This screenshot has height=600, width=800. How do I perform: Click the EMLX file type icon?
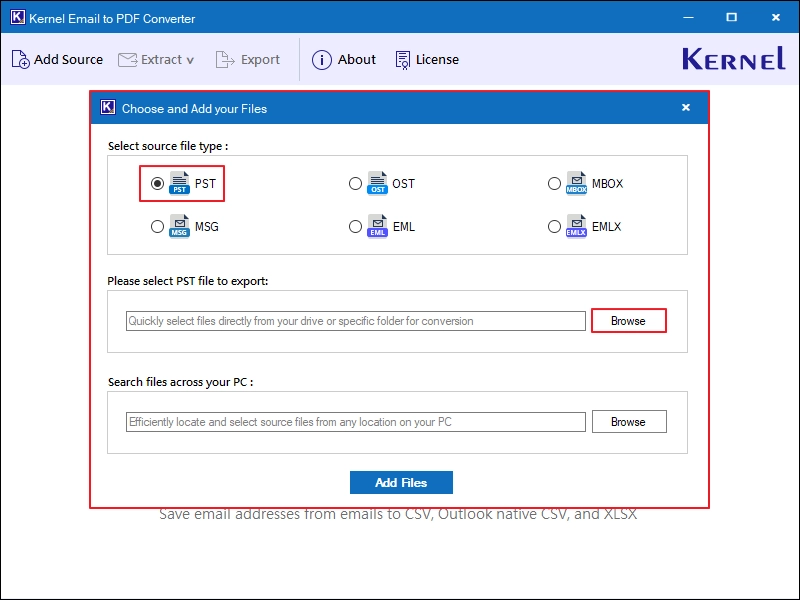click(577, 227)
